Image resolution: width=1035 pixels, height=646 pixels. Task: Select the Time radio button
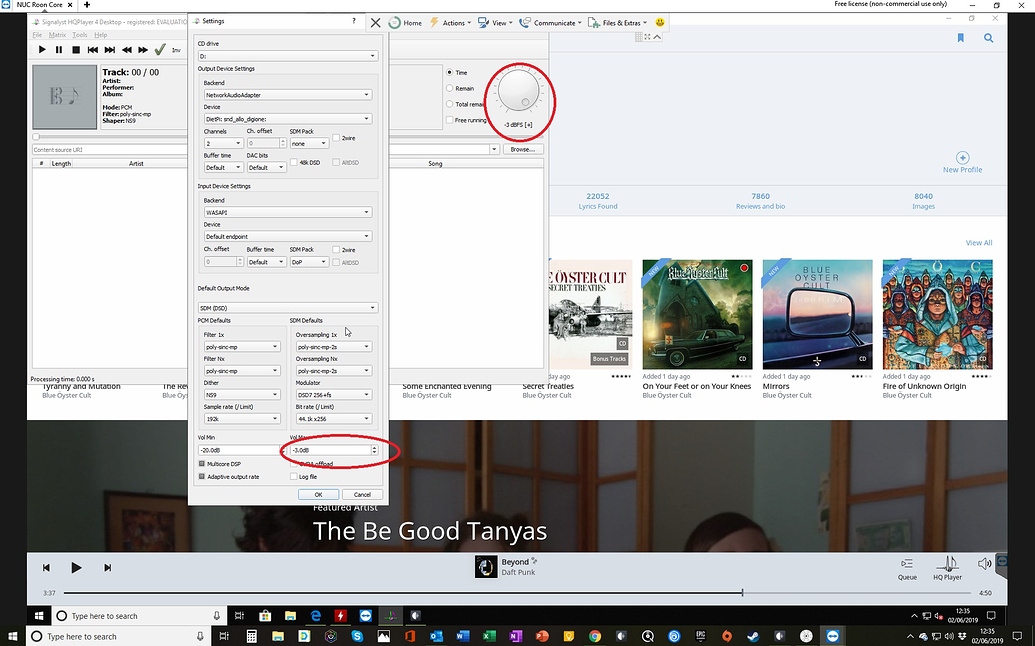450,73
